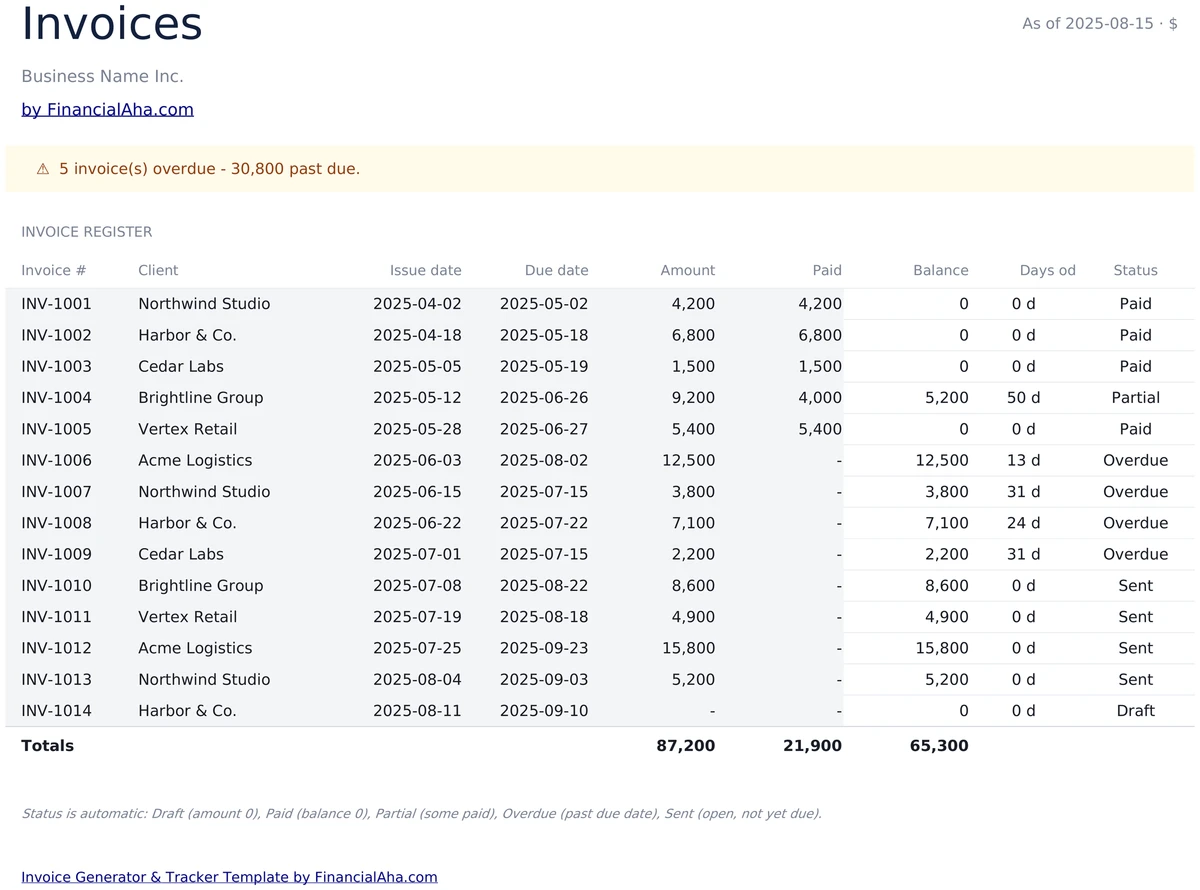
Task: Click balance 7,100 in INV-1008 row
Action: pyautogui.click(x=947, y=523)
